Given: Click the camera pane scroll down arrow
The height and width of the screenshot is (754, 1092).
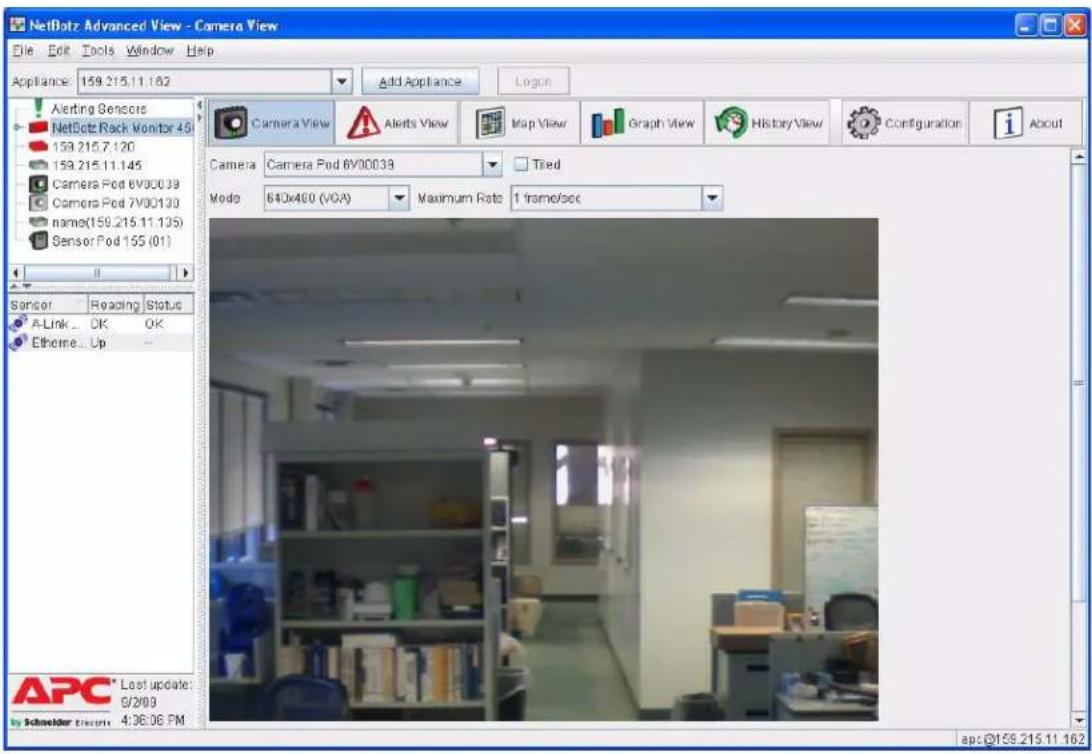Looking at the screenshot, I should click(x=1079, y=721).
